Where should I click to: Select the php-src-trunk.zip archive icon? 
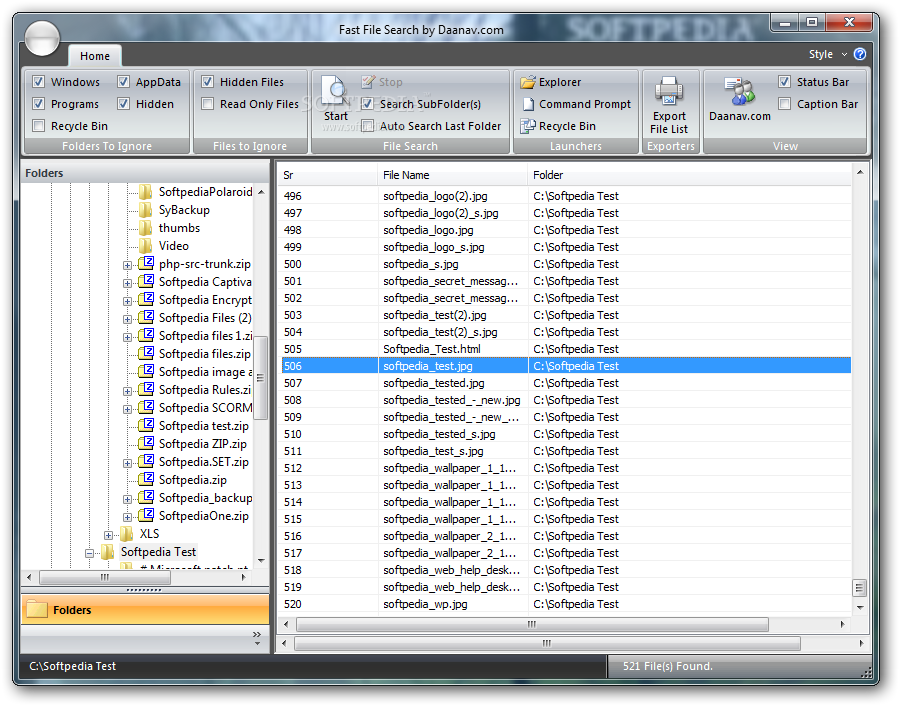[x=147, y=263]
